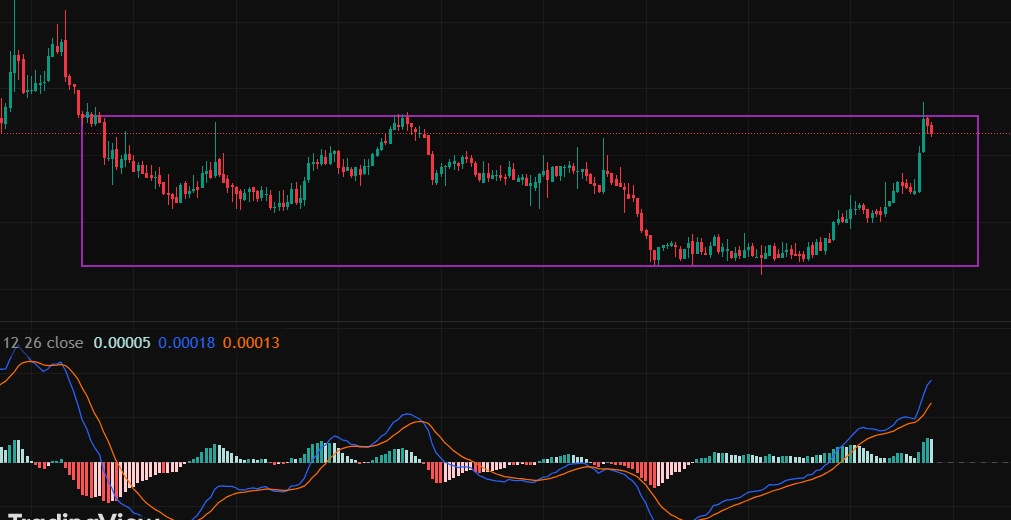The width and height of the screenshot is (1011, 520).
Task: Select the blue MACD value 0.00018
Action: [187, 343]
